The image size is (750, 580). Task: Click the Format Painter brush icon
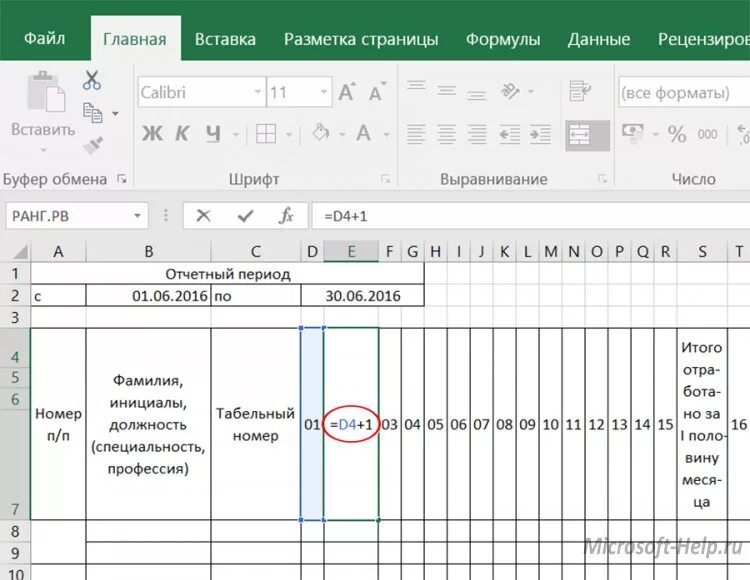(x=92, y=145)
